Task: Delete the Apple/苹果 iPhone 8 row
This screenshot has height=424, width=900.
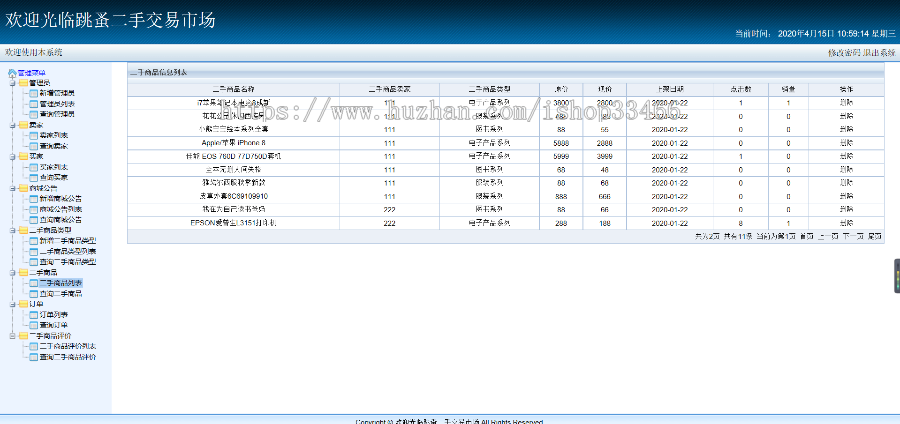Action: point(845,142)
